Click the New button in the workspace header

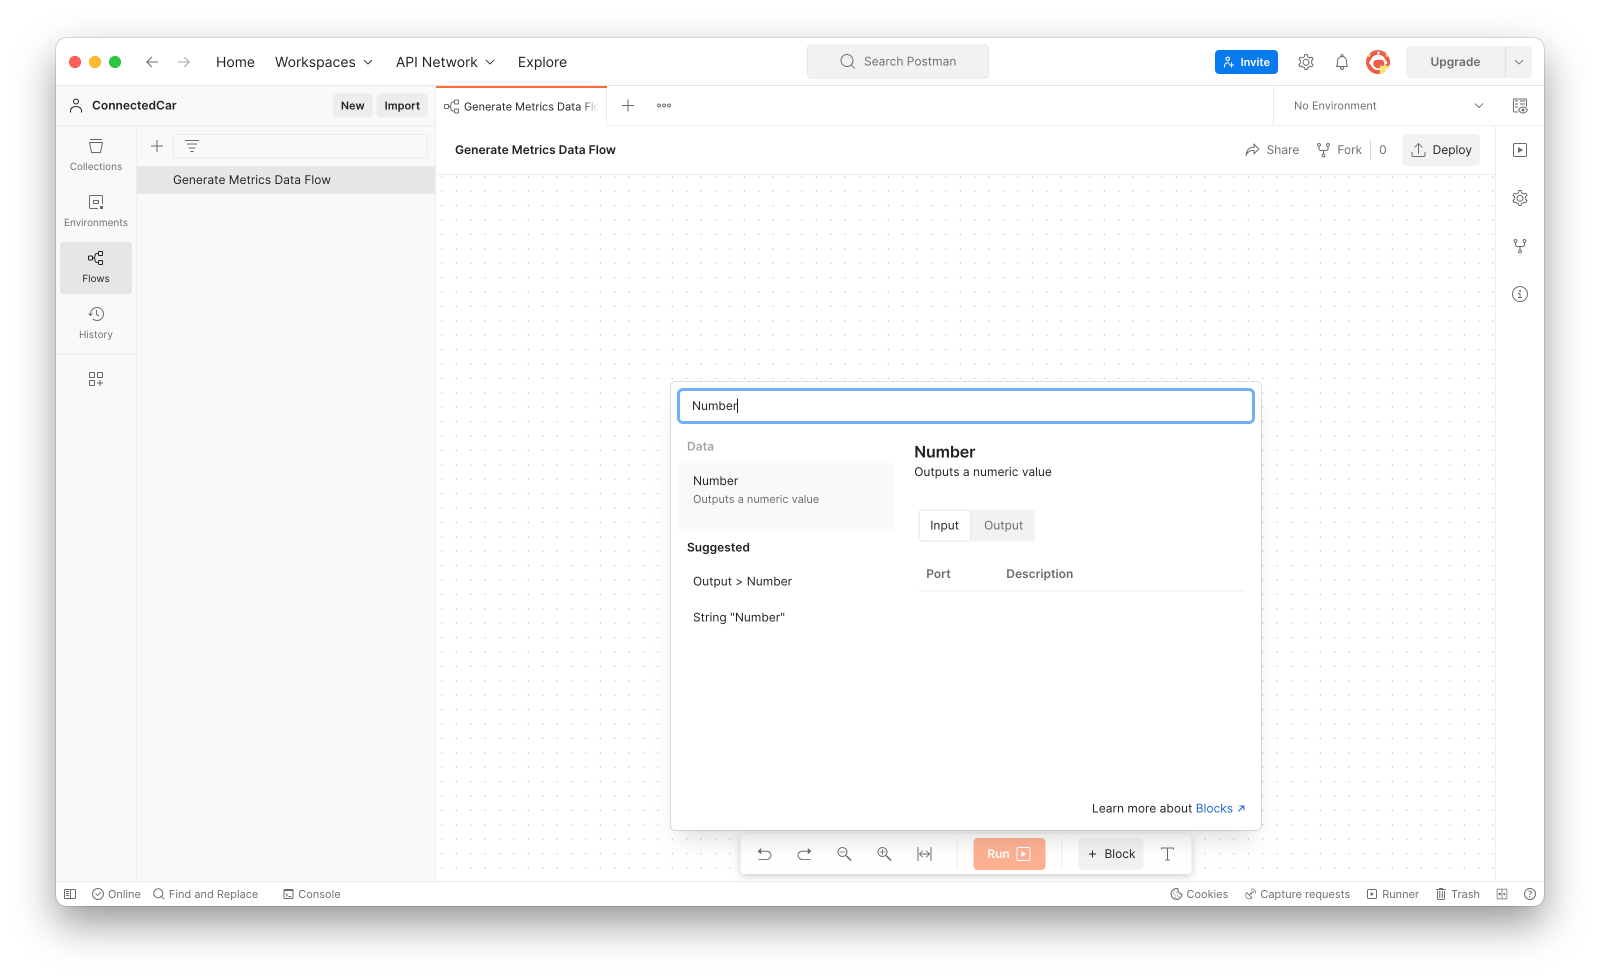click(x=352, y=106)
